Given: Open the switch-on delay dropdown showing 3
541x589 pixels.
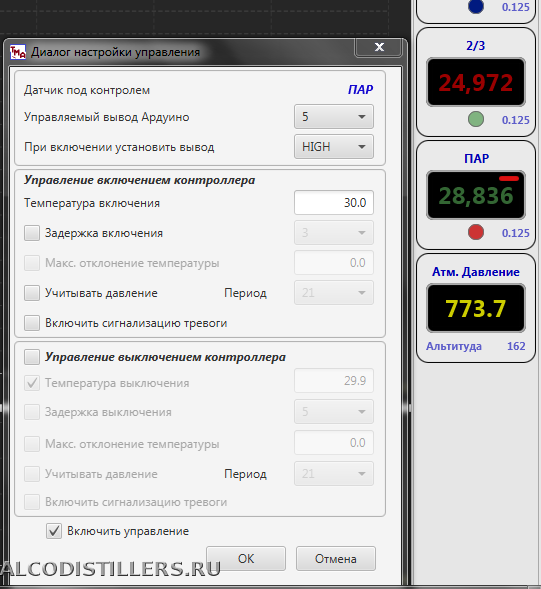Looking at the screenshot, I should pos(334,233).
